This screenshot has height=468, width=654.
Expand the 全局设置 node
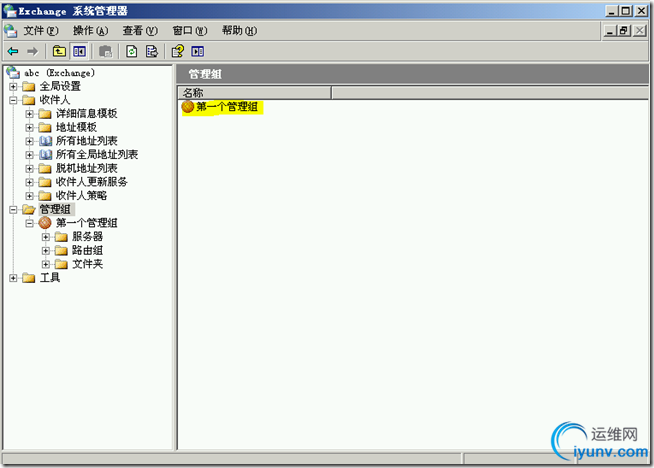coord(13,87)
